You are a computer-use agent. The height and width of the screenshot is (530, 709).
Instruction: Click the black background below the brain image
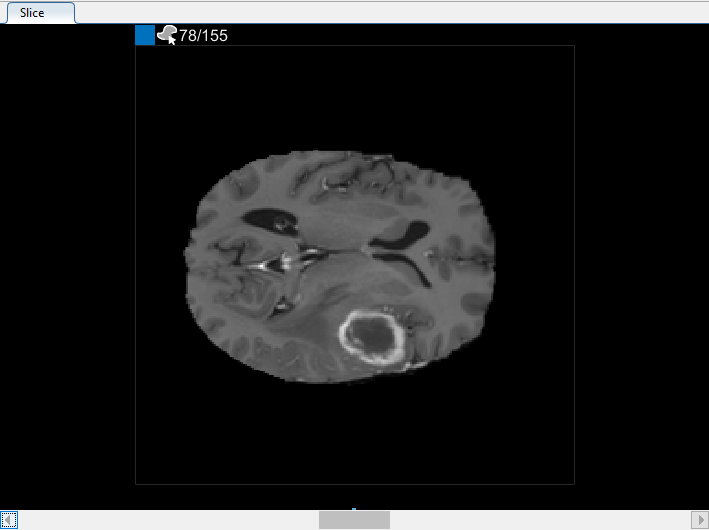tap(355, 434)
